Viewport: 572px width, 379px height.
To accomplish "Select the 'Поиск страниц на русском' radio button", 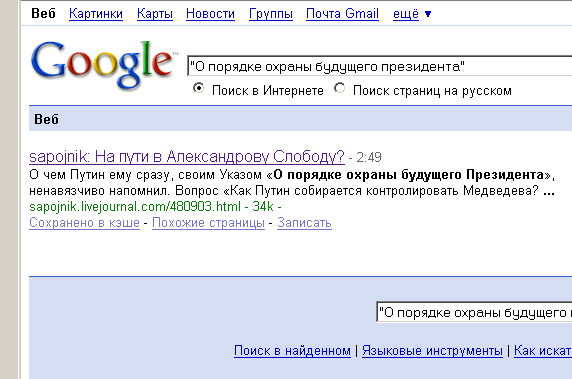I will 340,88.
